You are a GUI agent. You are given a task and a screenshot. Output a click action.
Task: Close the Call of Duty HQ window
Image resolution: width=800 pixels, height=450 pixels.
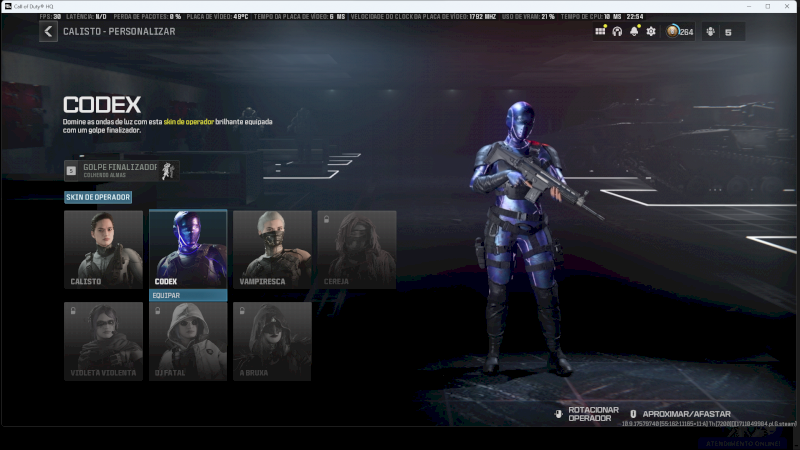pos(787,6)
